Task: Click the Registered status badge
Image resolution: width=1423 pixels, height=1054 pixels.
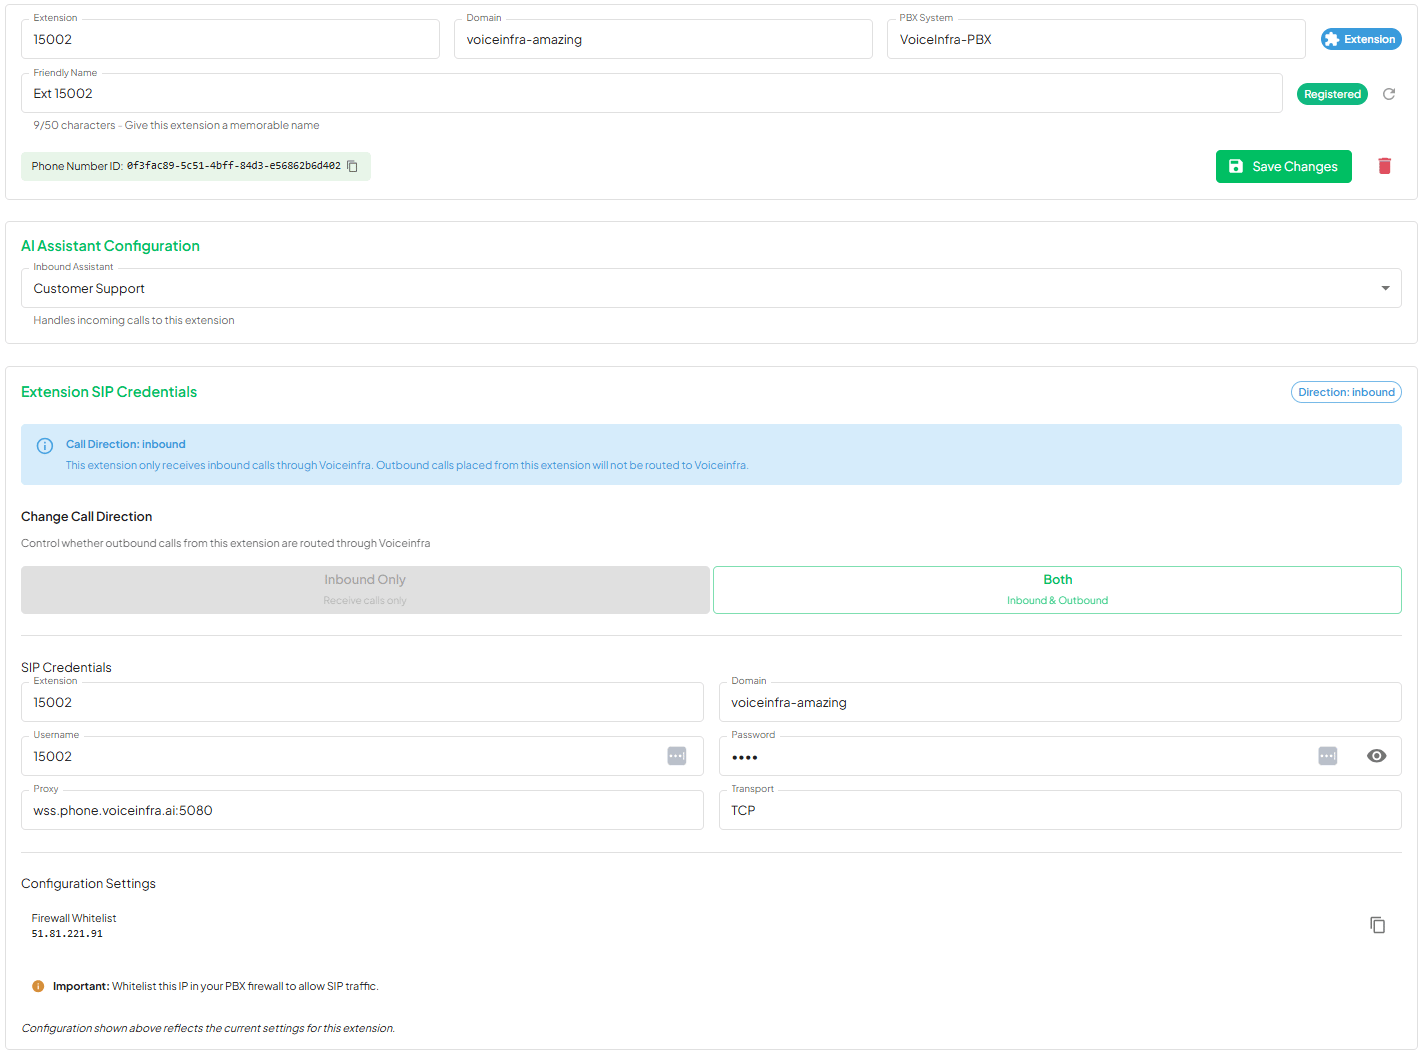Action: click(x=1332, y=94)
